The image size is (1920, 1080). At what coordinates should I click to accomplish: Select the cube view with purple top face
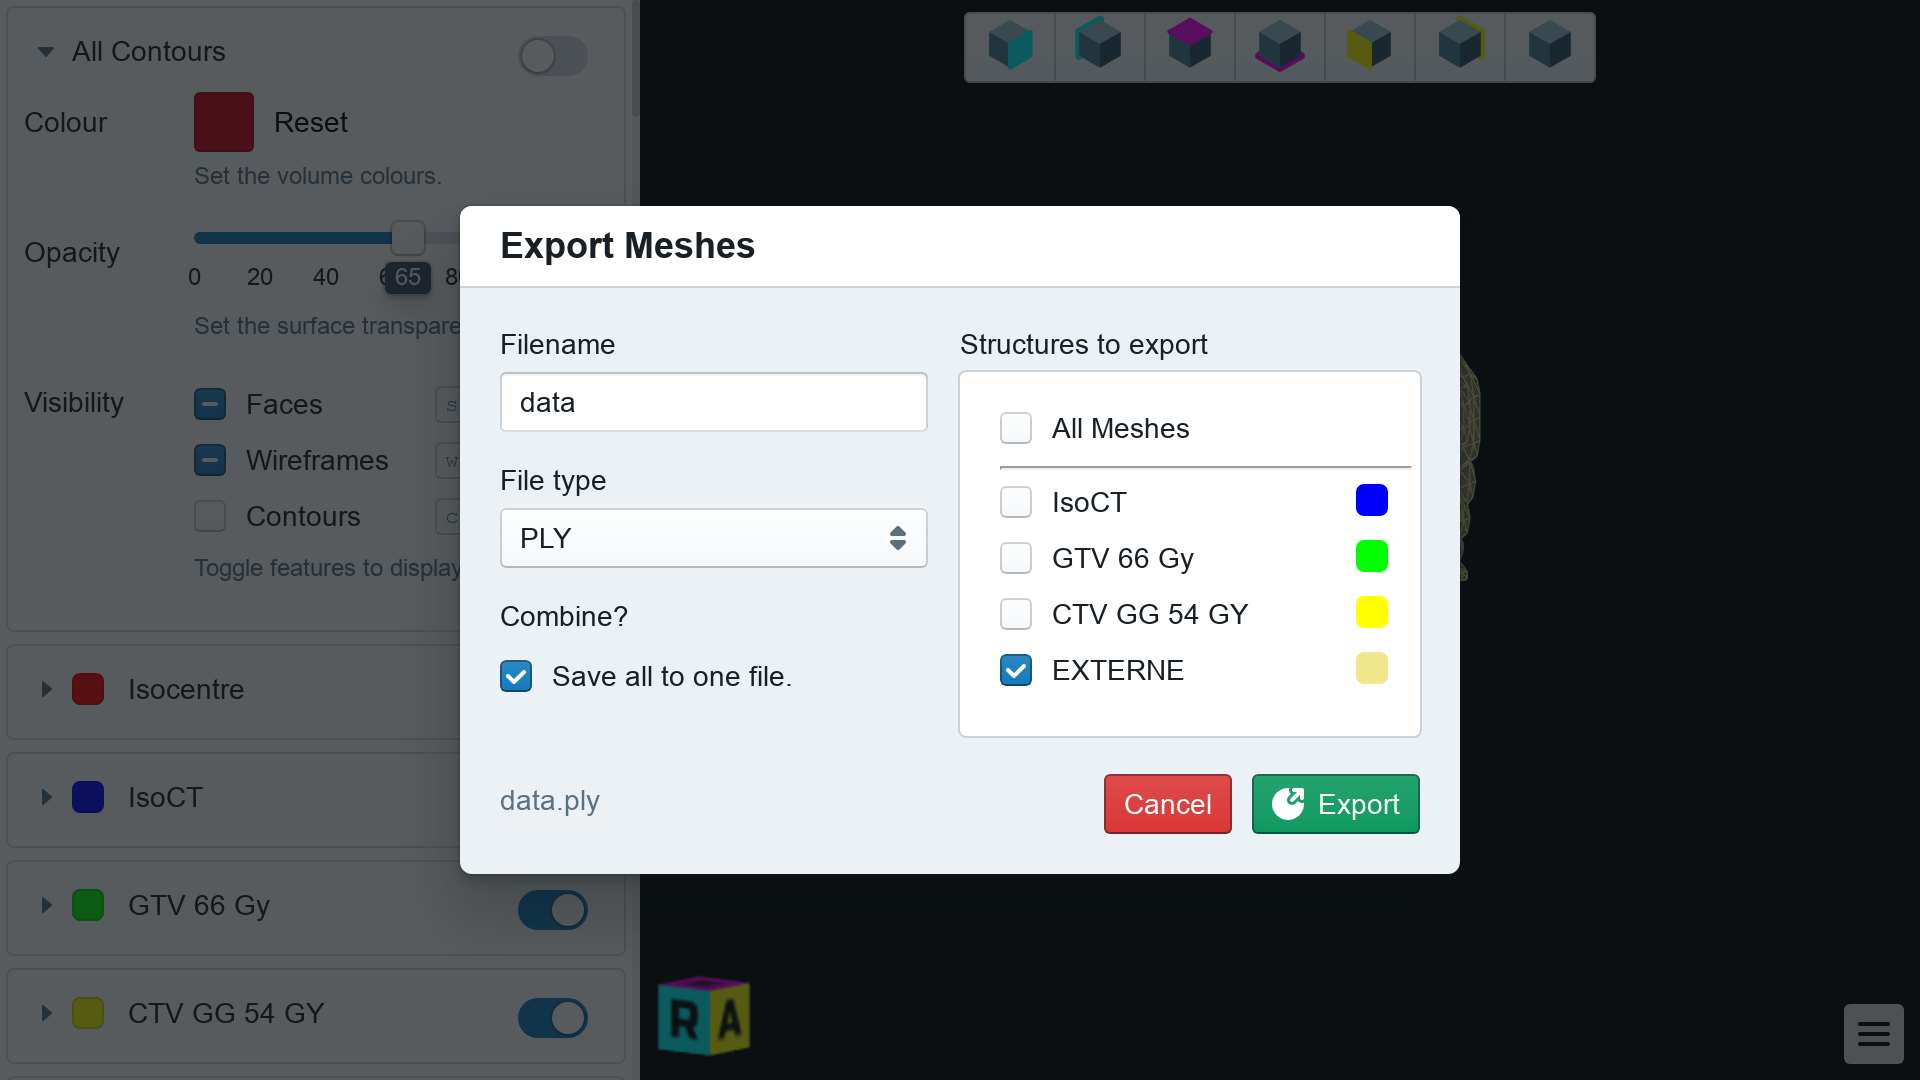(1190, 47)
